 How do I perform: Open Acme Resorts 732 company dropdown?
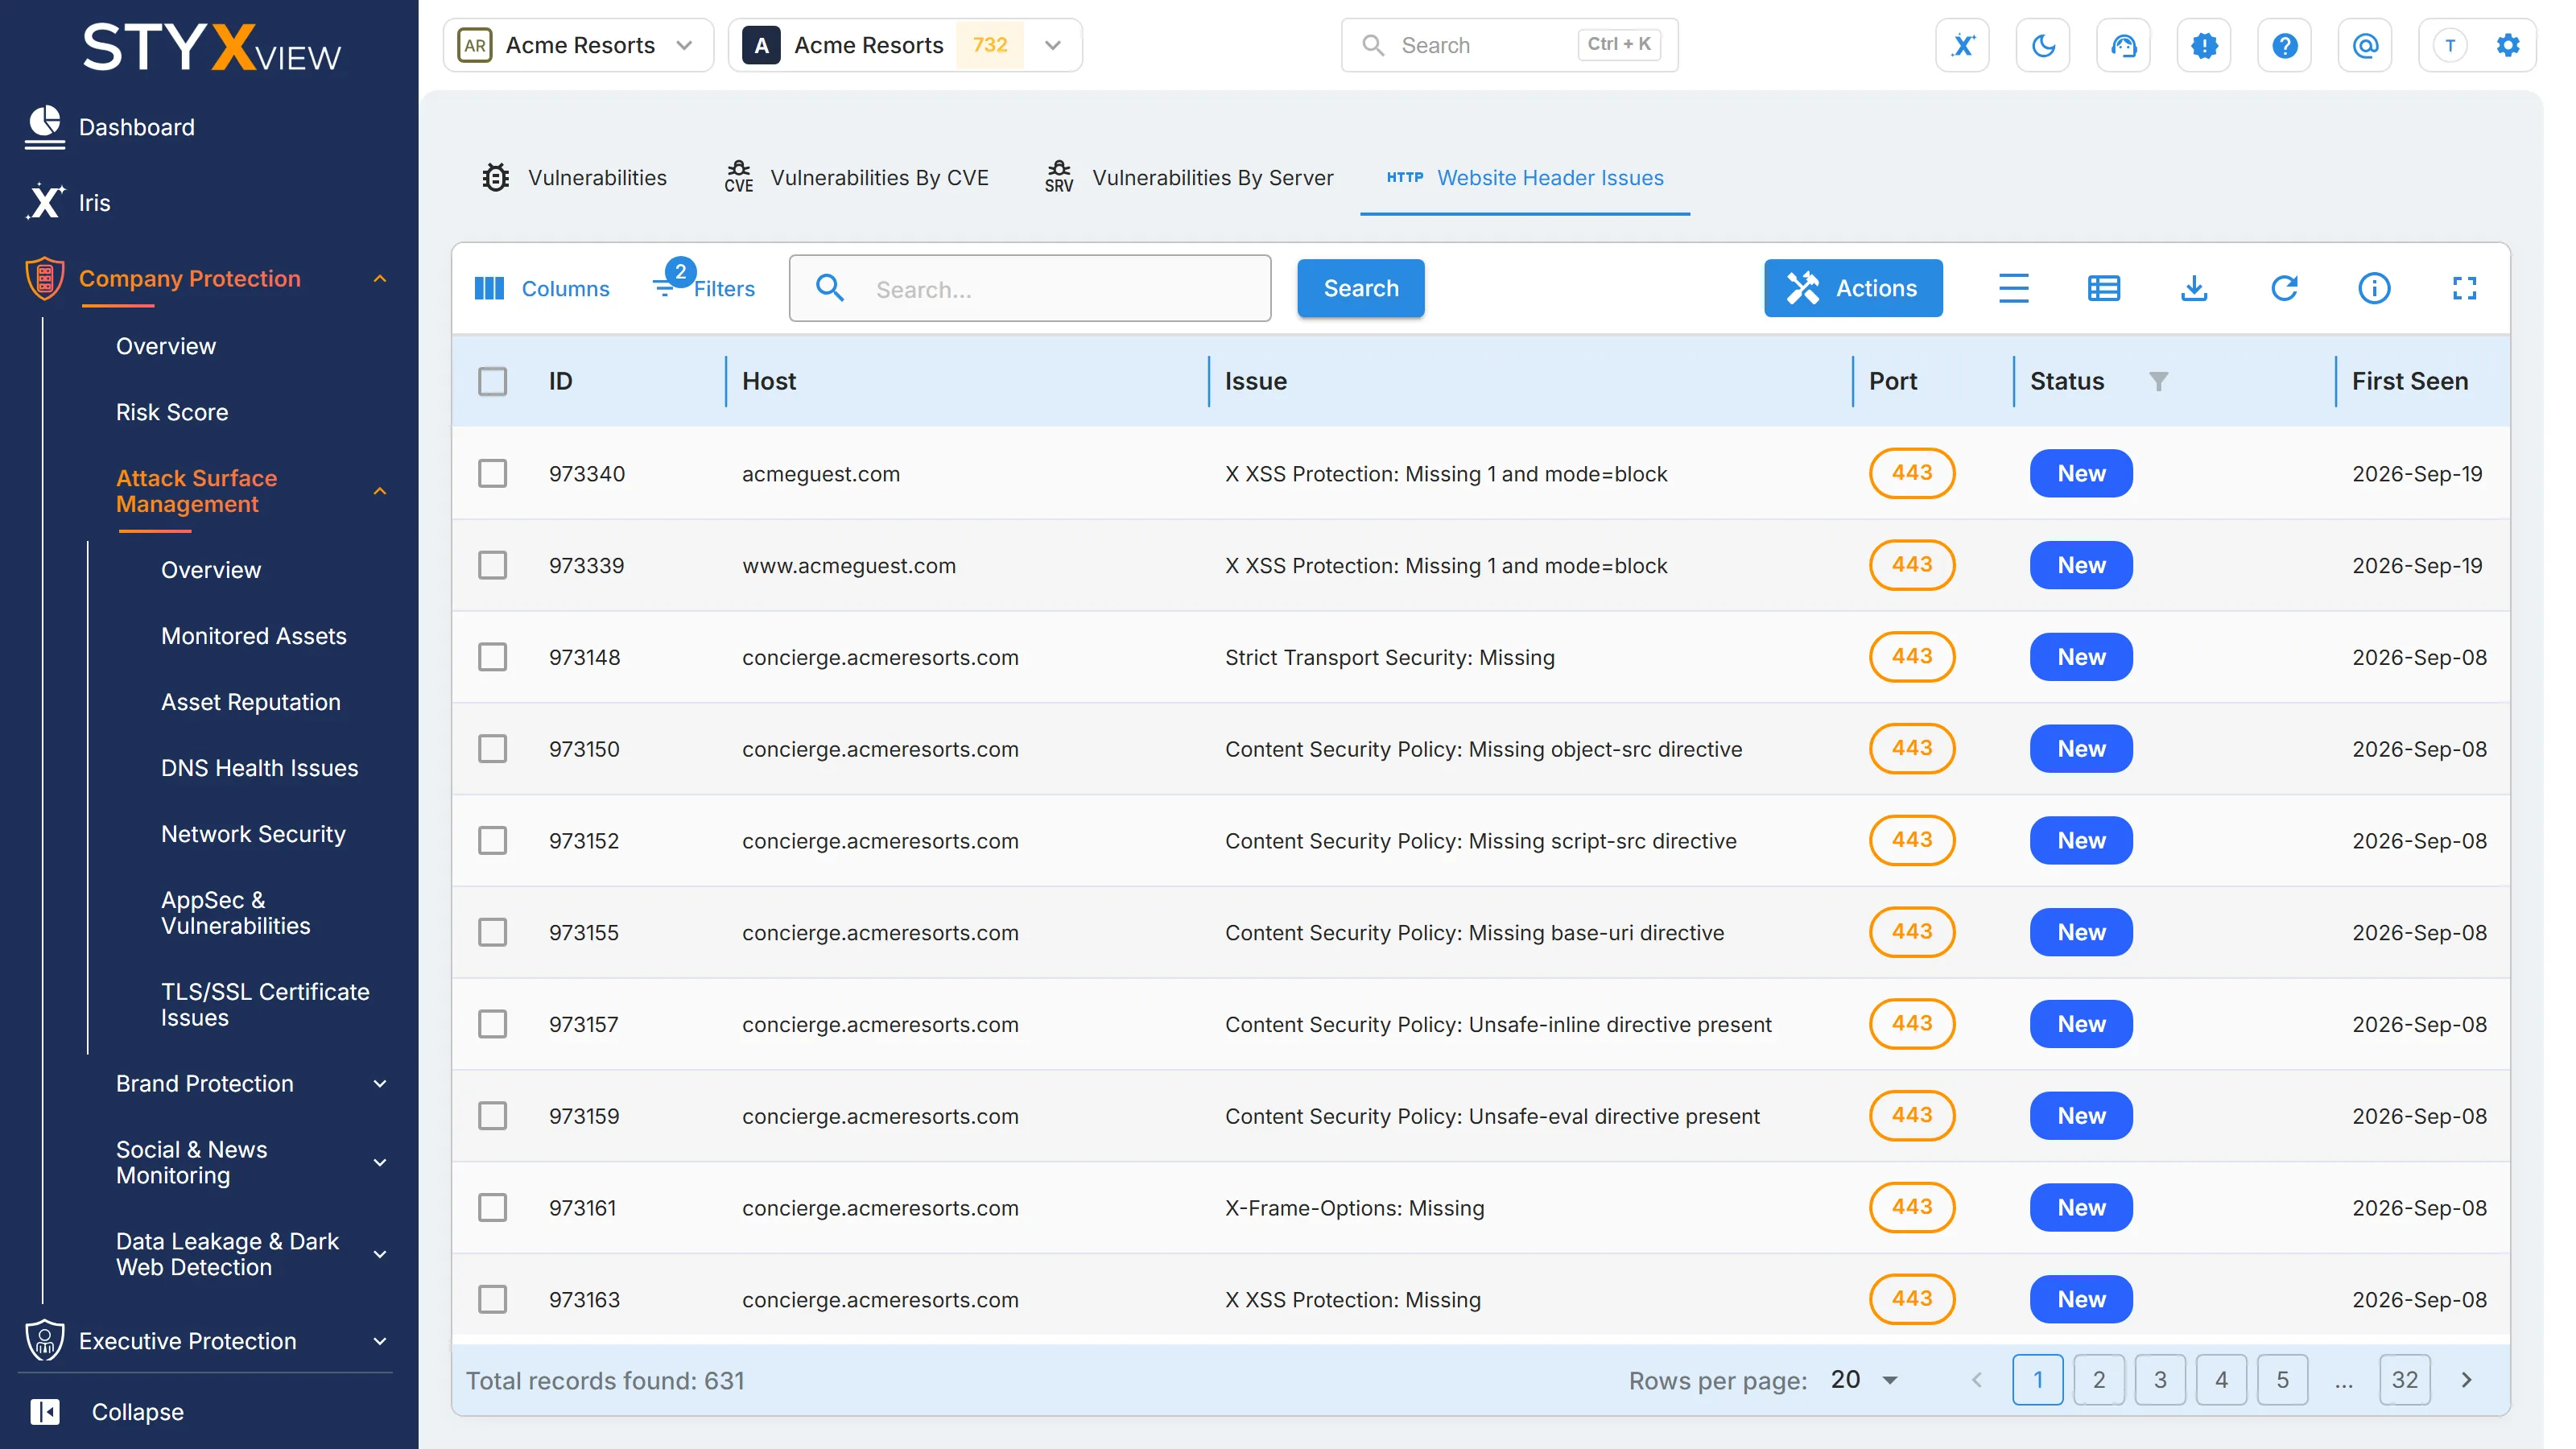coord(905,45)
